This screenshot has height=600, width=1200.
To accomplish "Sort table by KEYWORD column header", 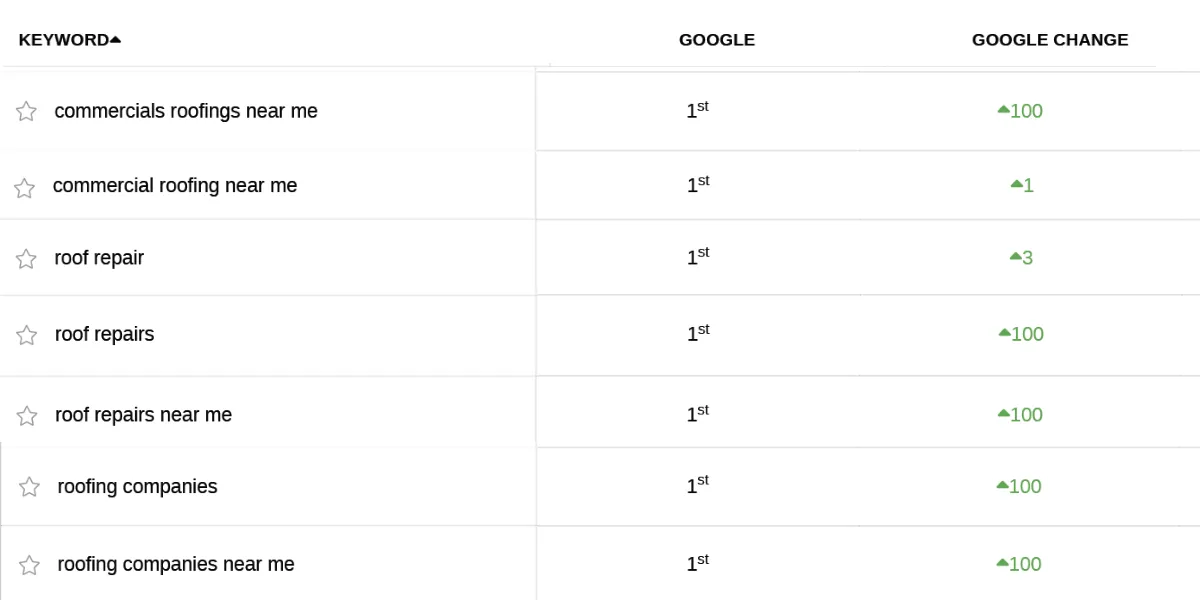I will [x=64, y=40].
